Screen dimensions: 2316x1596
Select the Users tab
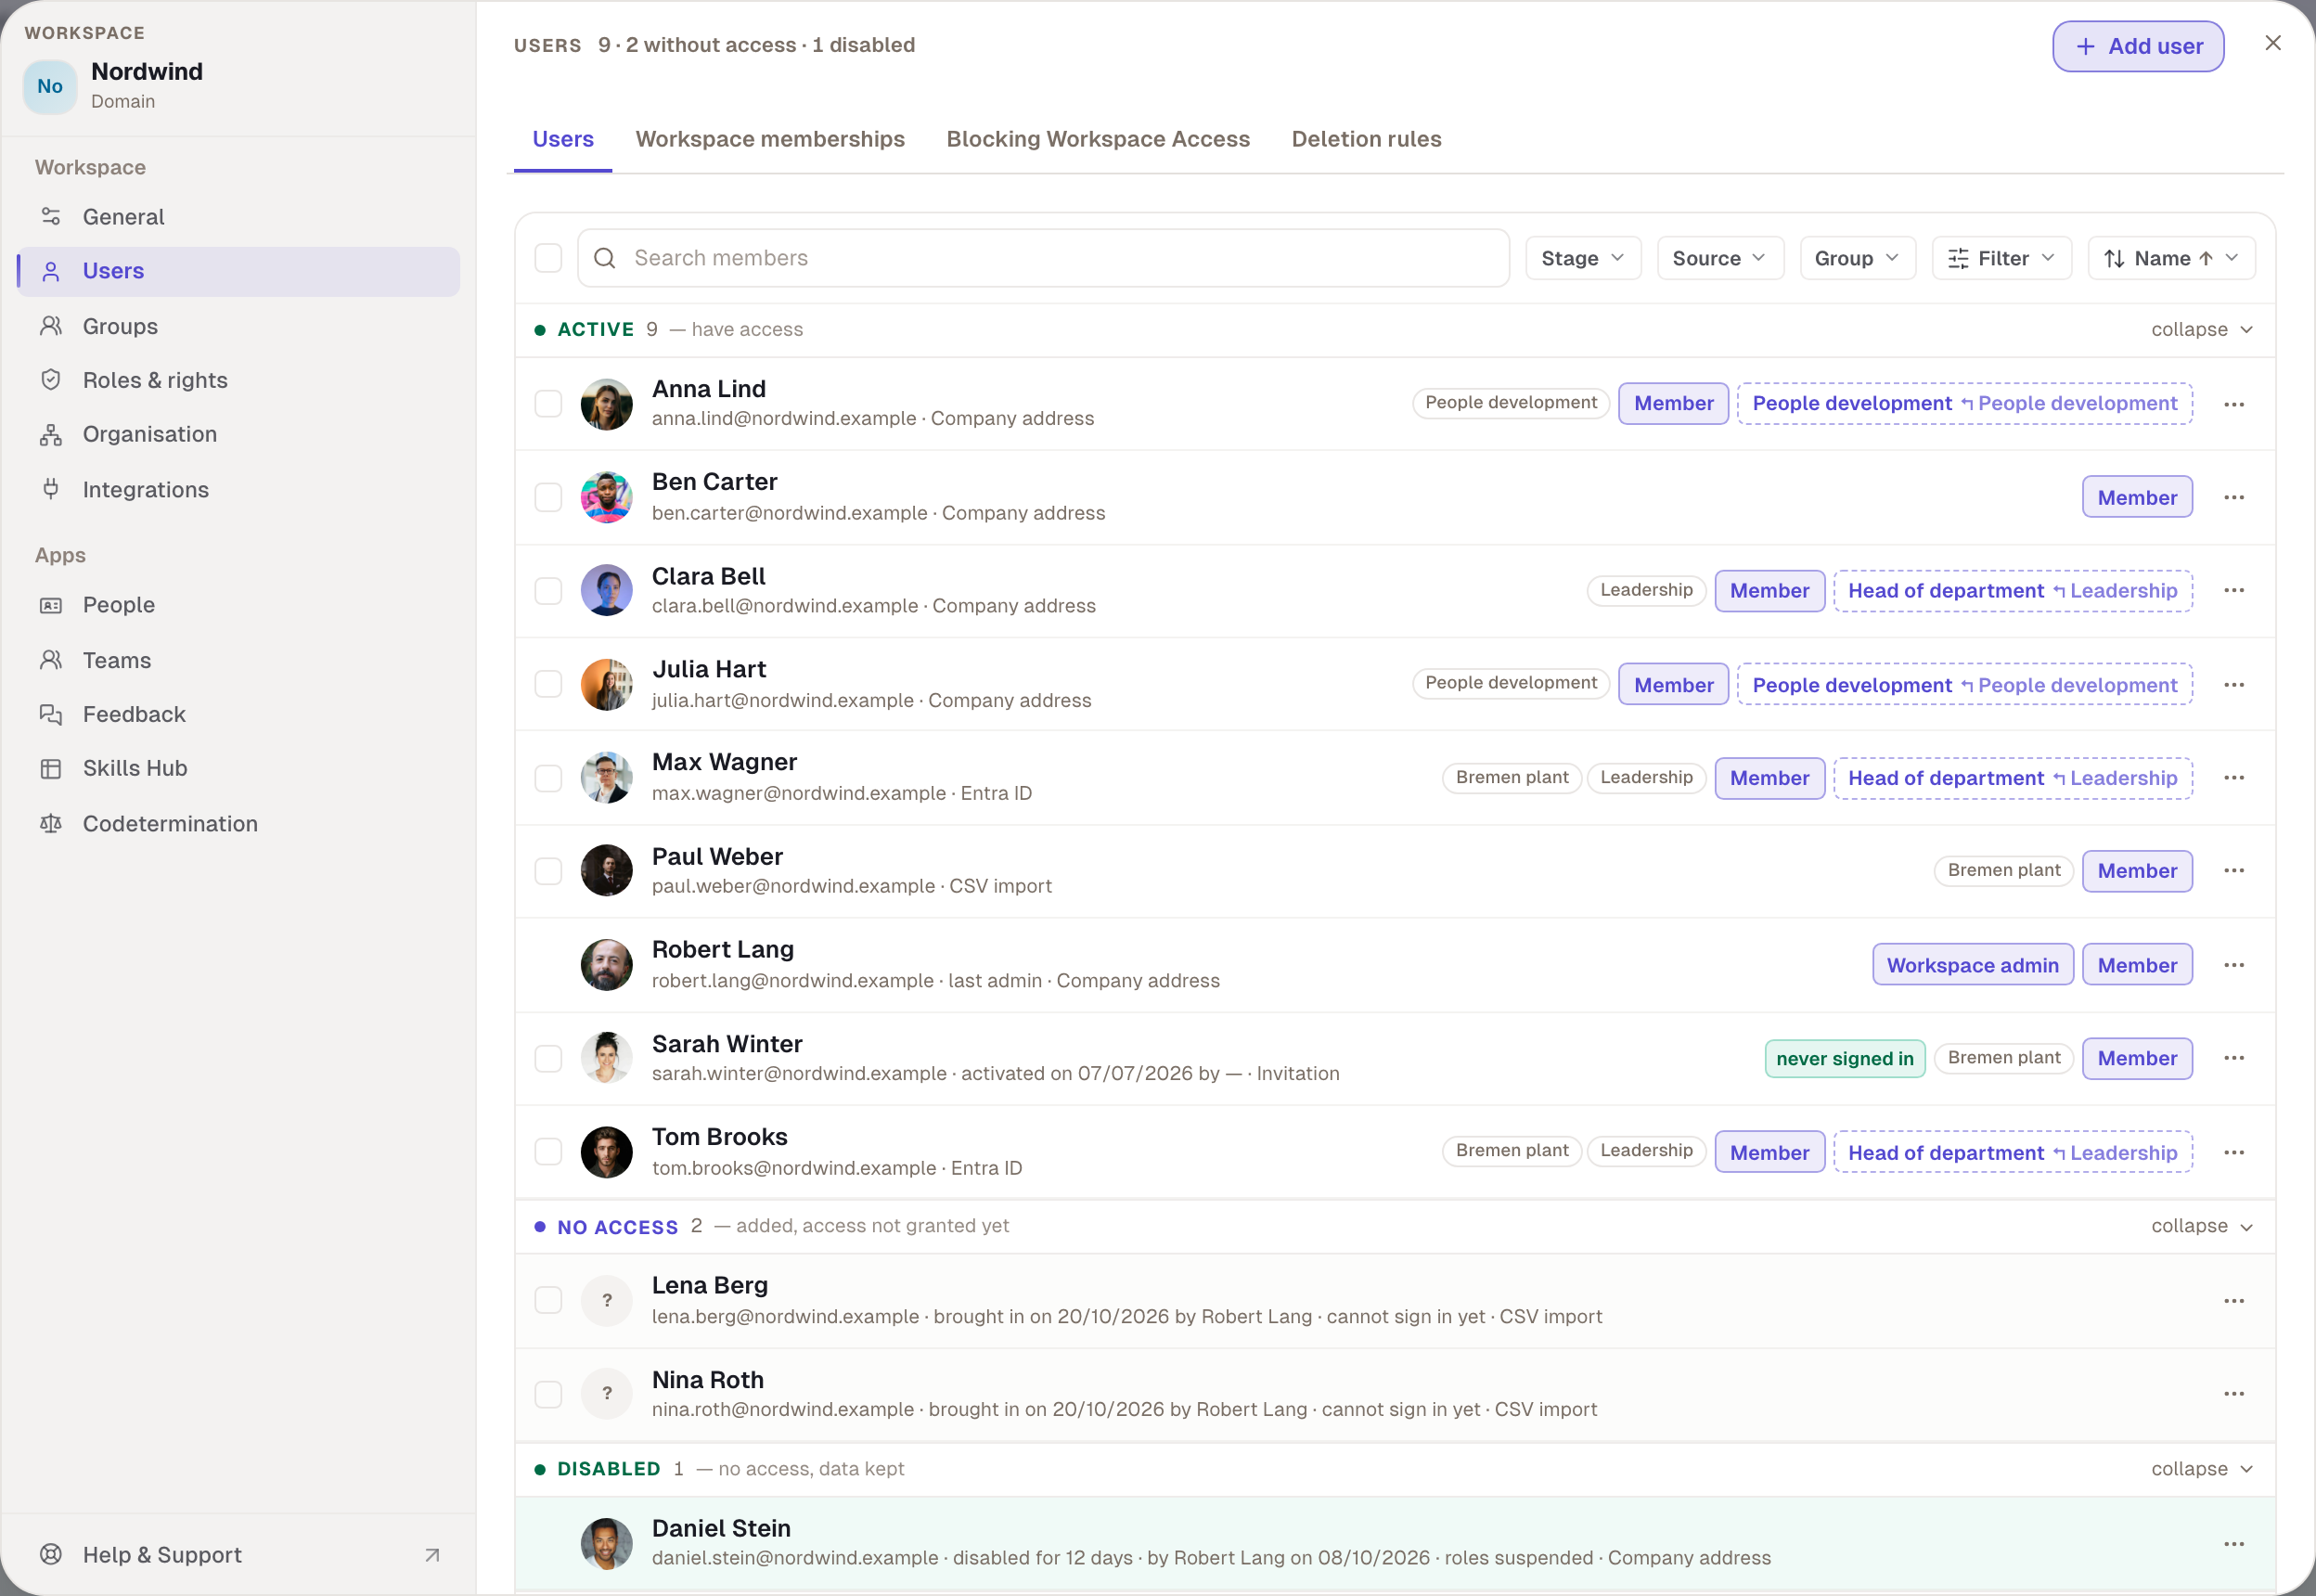(x=563, y=139)
